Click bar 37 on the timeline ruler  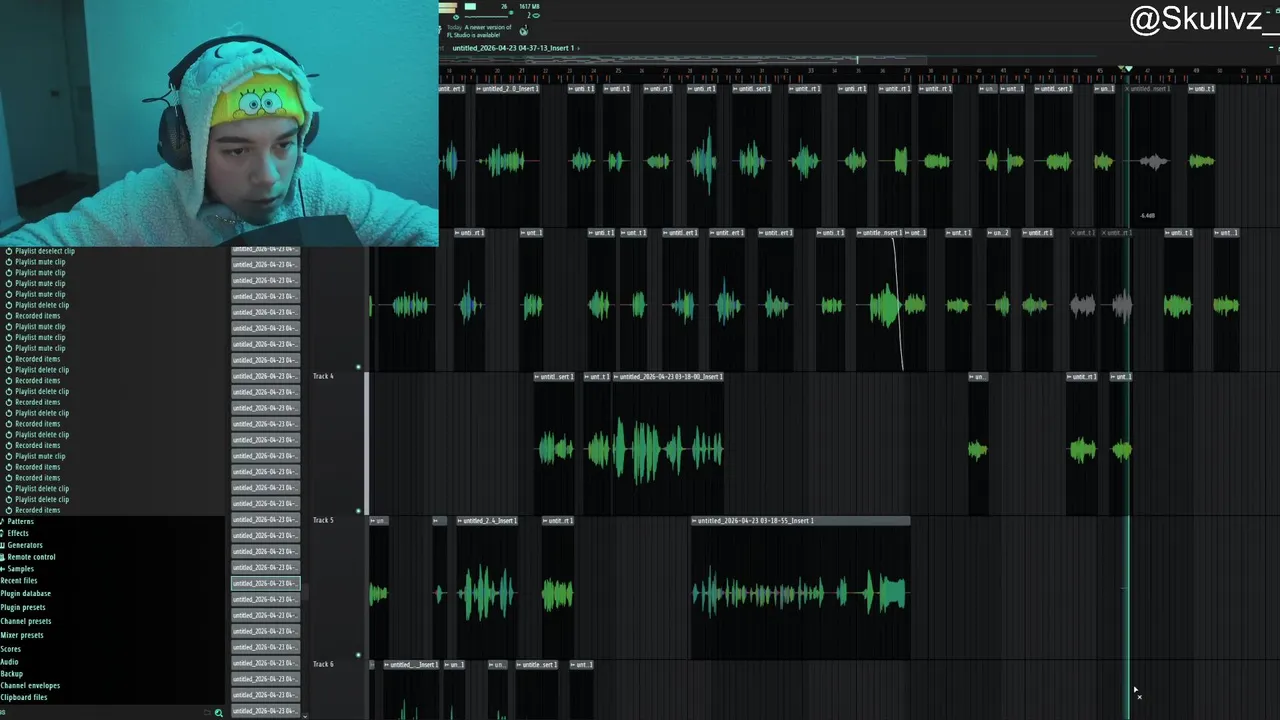point(908,71)
